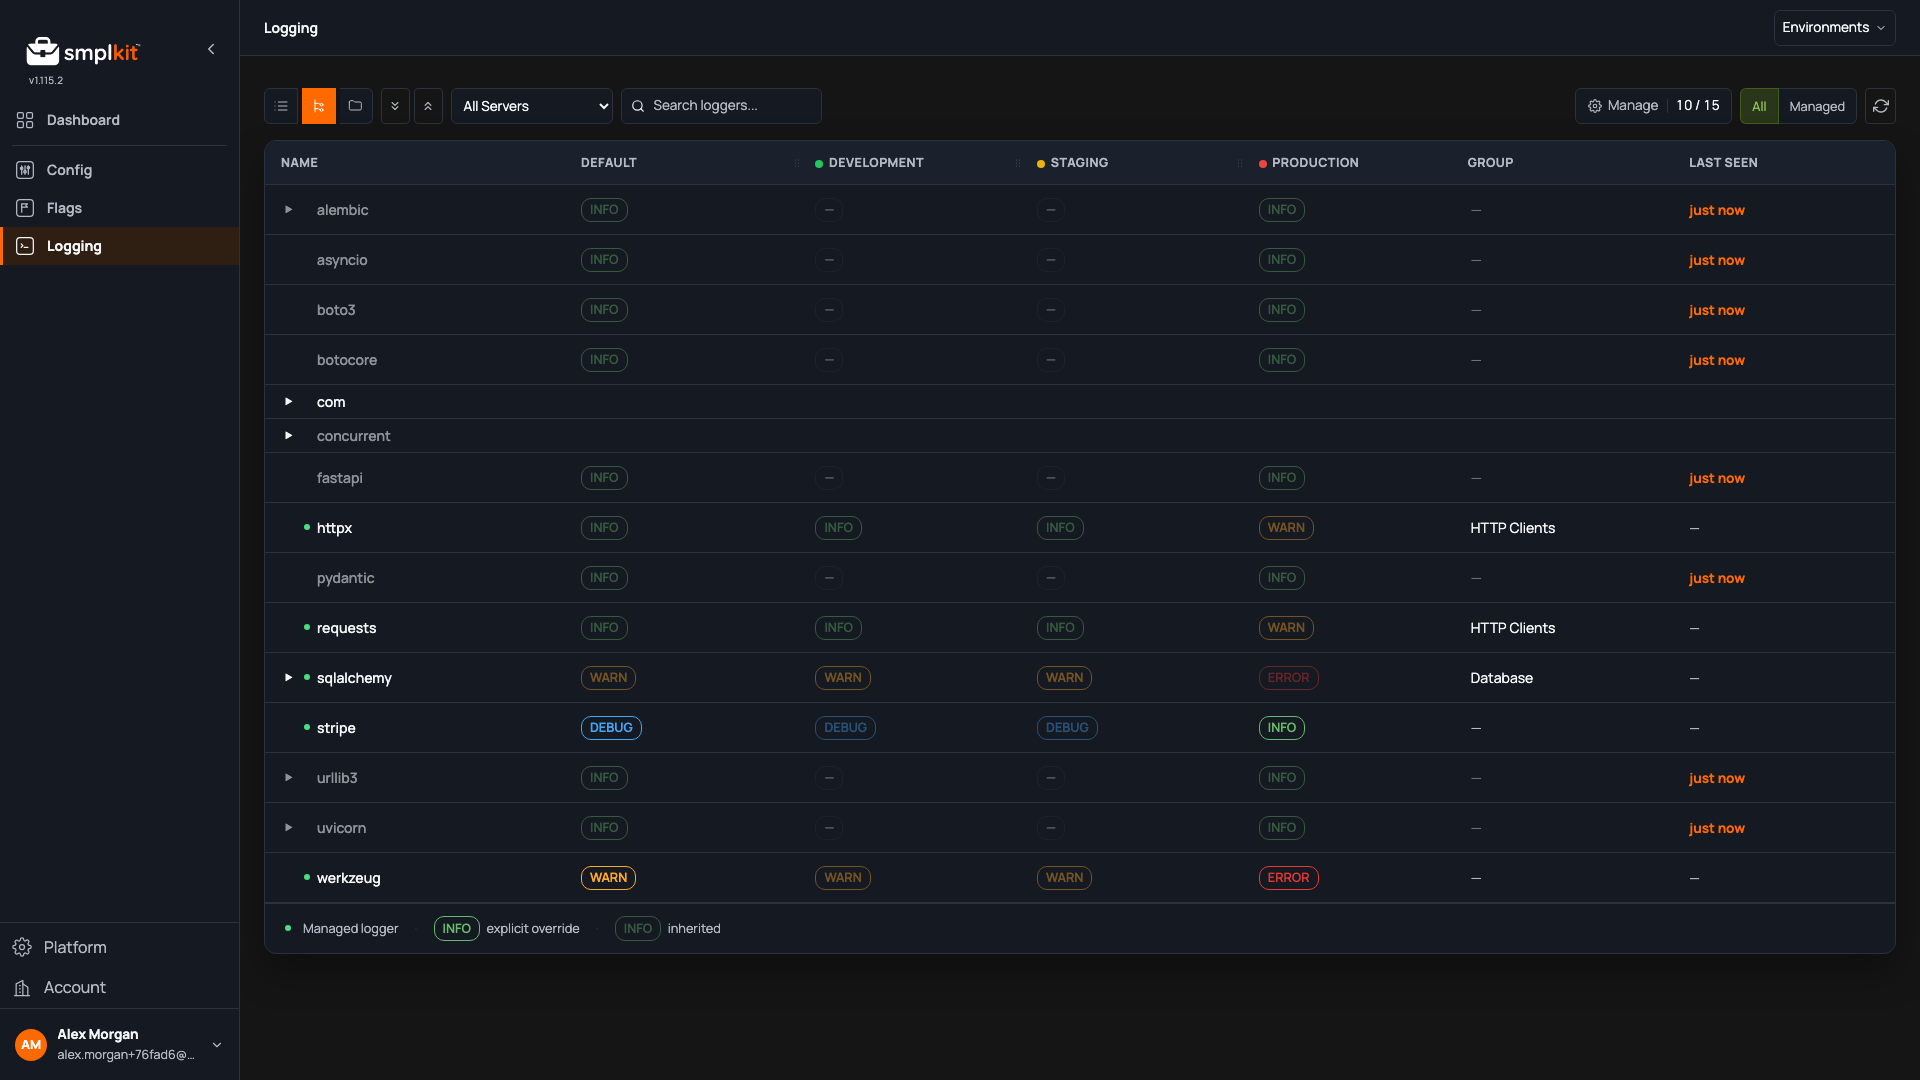Select the pydantic logger name
The height and width of the screenshot is (1080, 1920).
tap(345, 578)
